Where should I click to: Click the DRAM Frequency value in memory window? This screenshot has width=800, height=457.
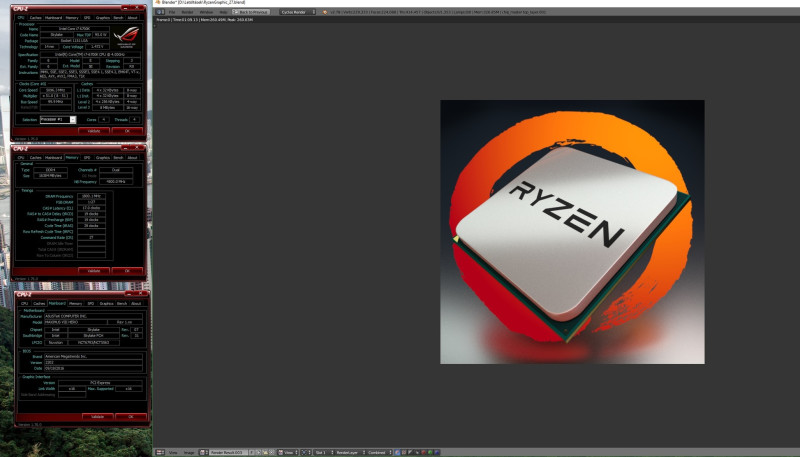[x=91, y=196]
